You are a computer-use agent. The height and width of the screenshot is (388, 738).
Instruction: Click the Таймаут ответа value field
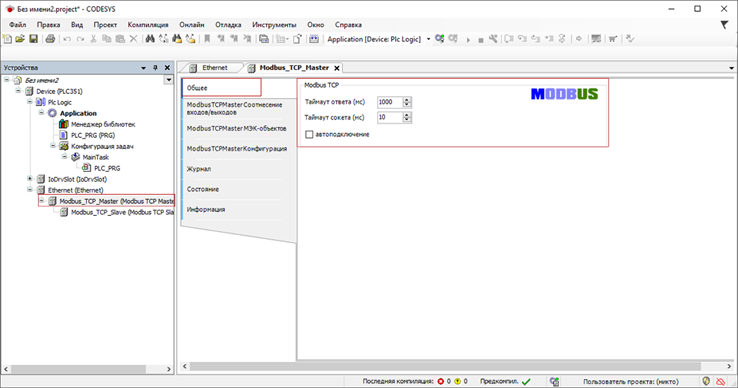390,102
